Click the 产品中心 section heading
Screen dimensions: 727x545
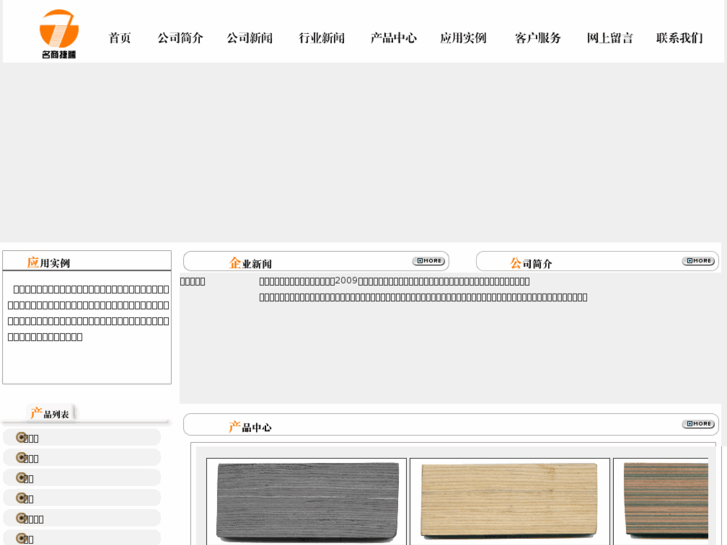(250, 426)
